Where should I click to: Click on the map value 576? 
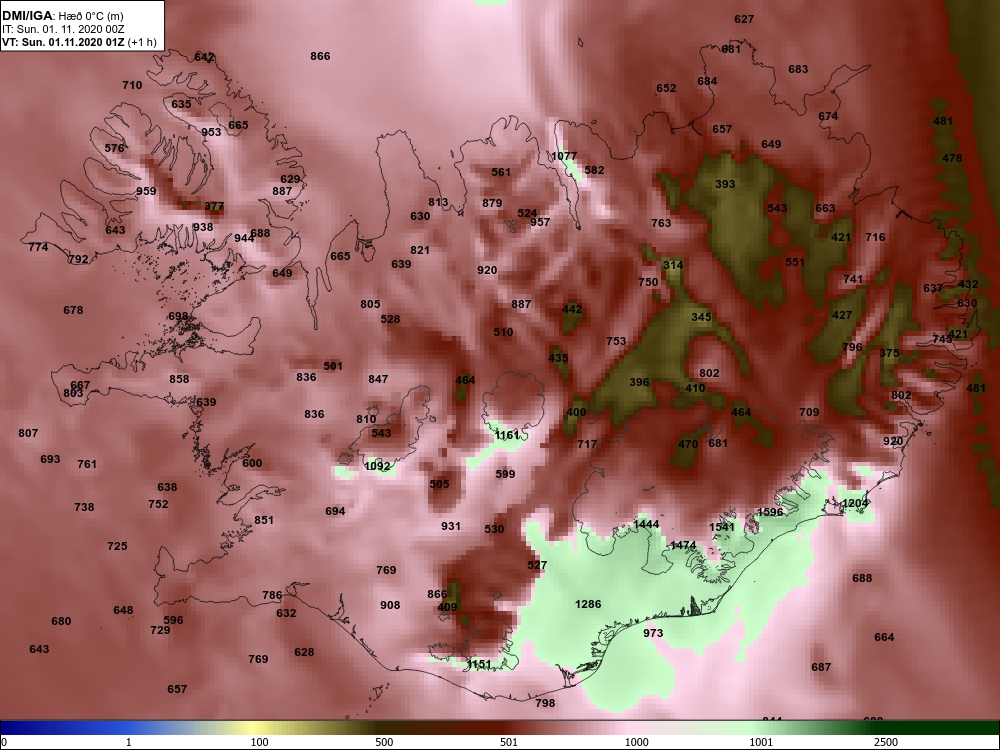114,148
